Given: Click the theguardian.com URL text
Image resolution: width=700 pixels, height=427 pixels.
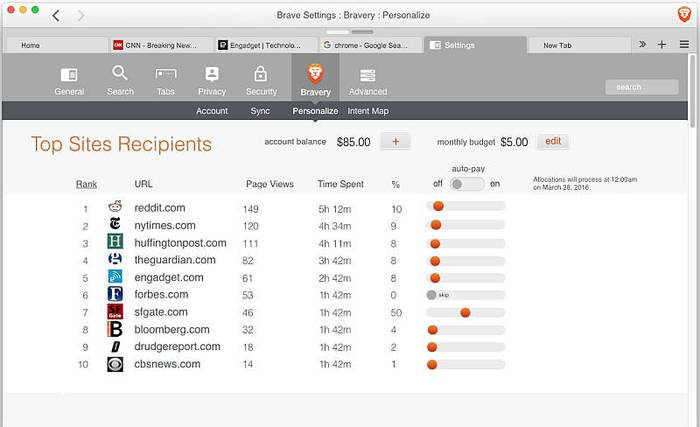Looking at the screenshot, I should point(175,260).
